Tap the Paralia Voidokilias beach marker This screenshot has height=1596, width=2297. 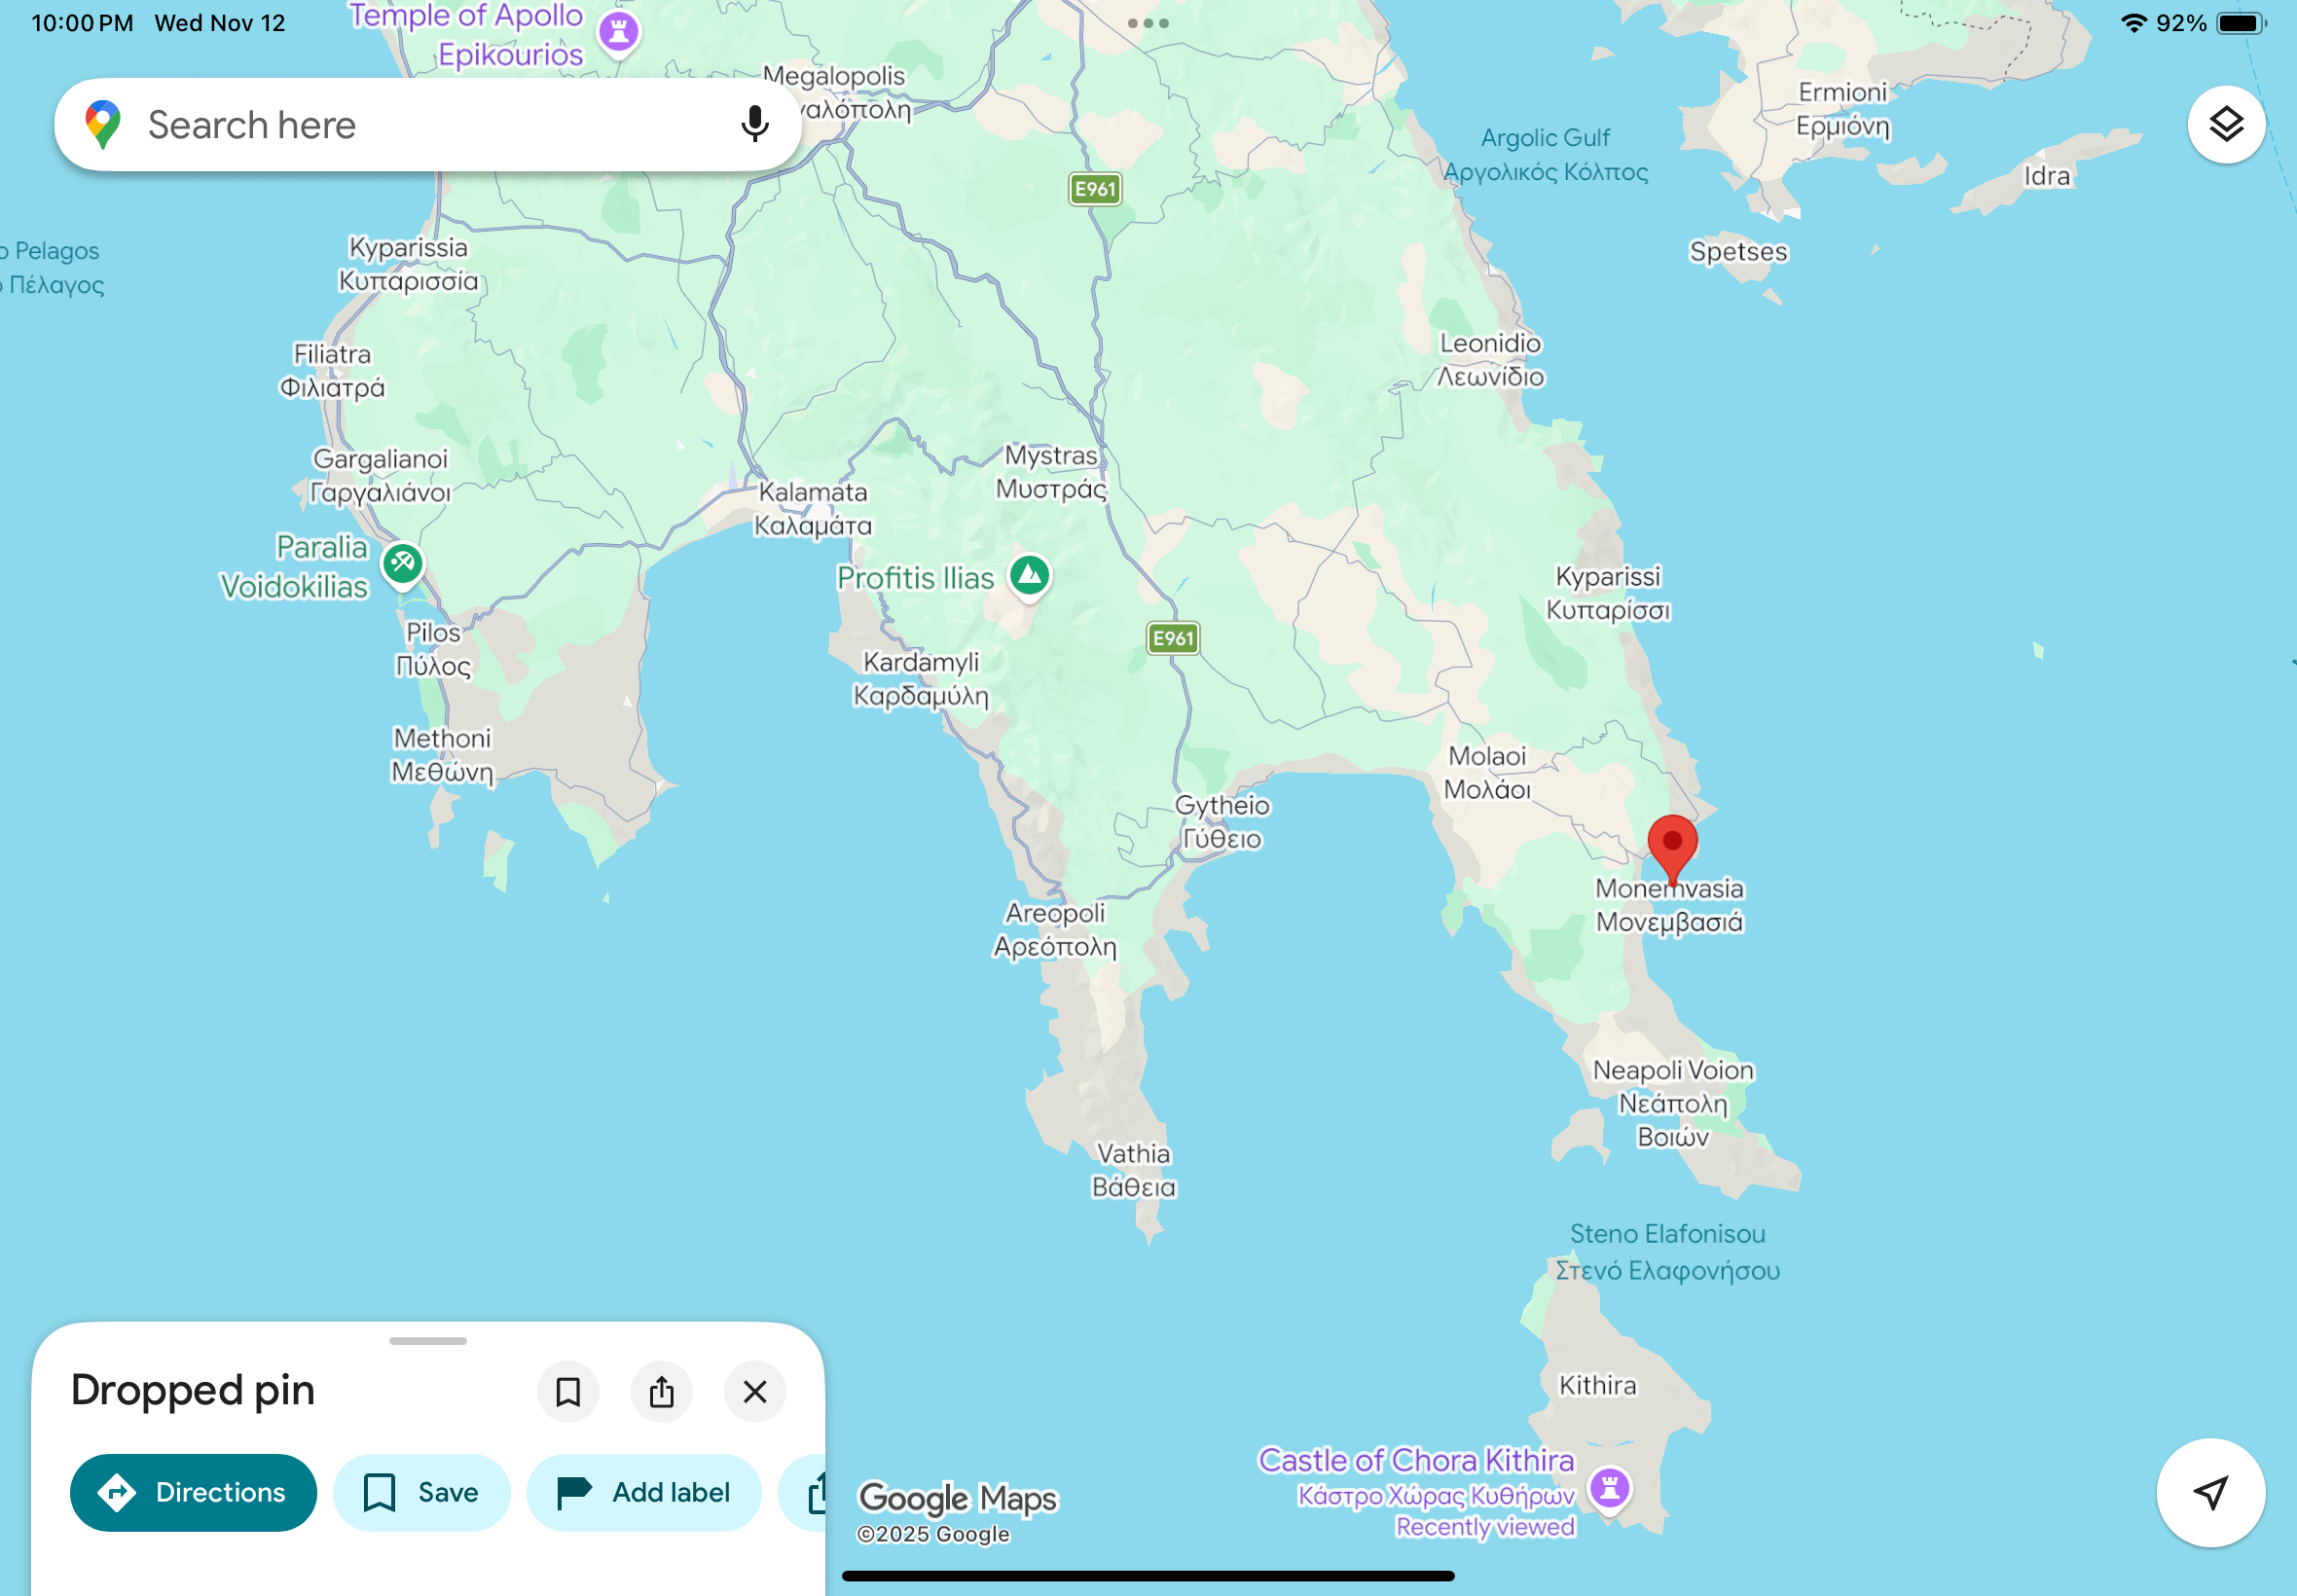coord(403,563)
